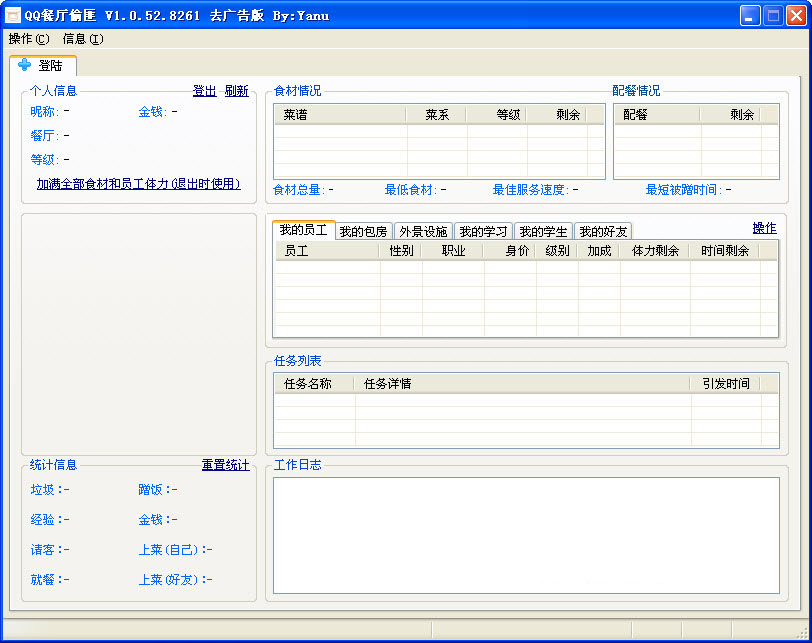The height and width of the screenshot is (643, 812).
Task: Select the 我的学生 tab
Action: 543,232
